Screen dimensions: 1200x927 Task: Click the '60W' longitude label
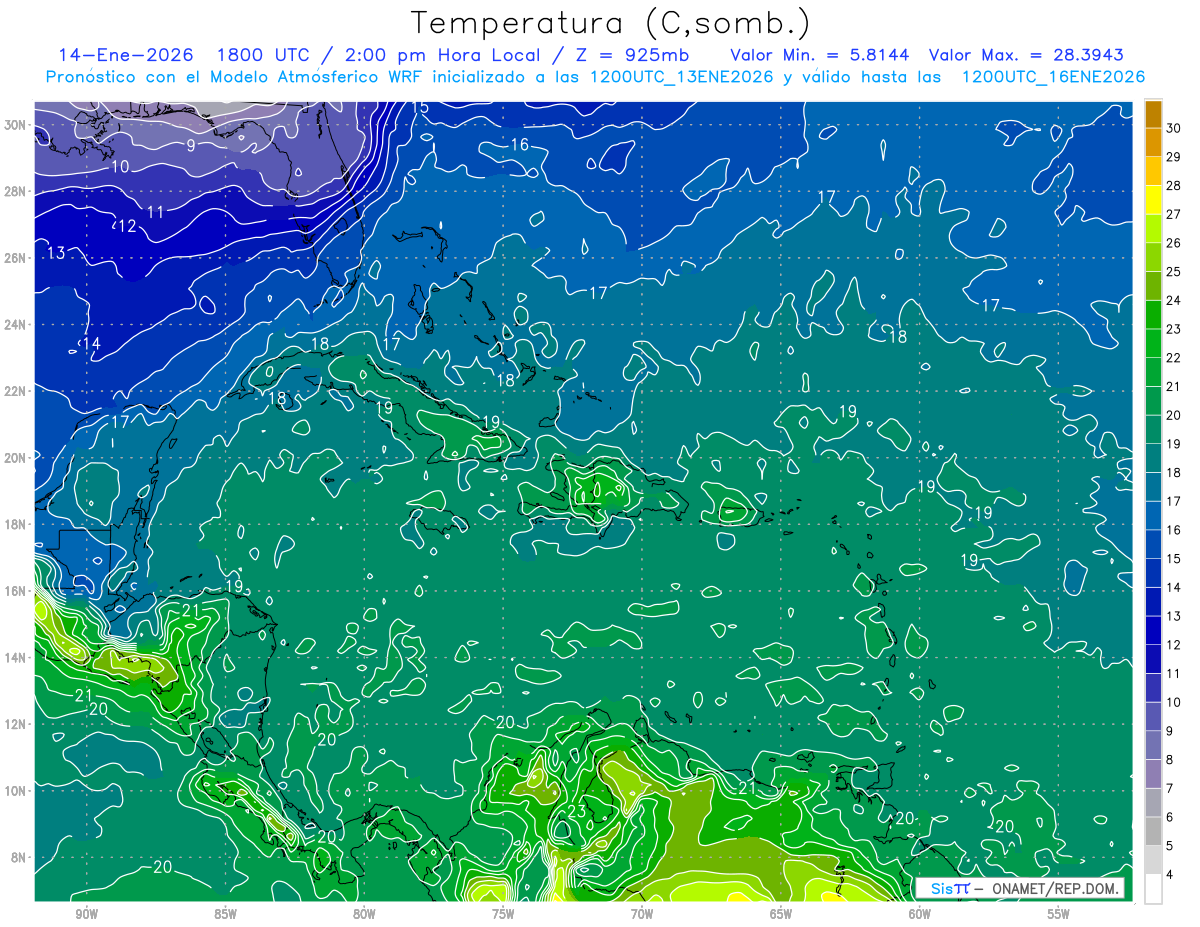click(x=920, y=914)
